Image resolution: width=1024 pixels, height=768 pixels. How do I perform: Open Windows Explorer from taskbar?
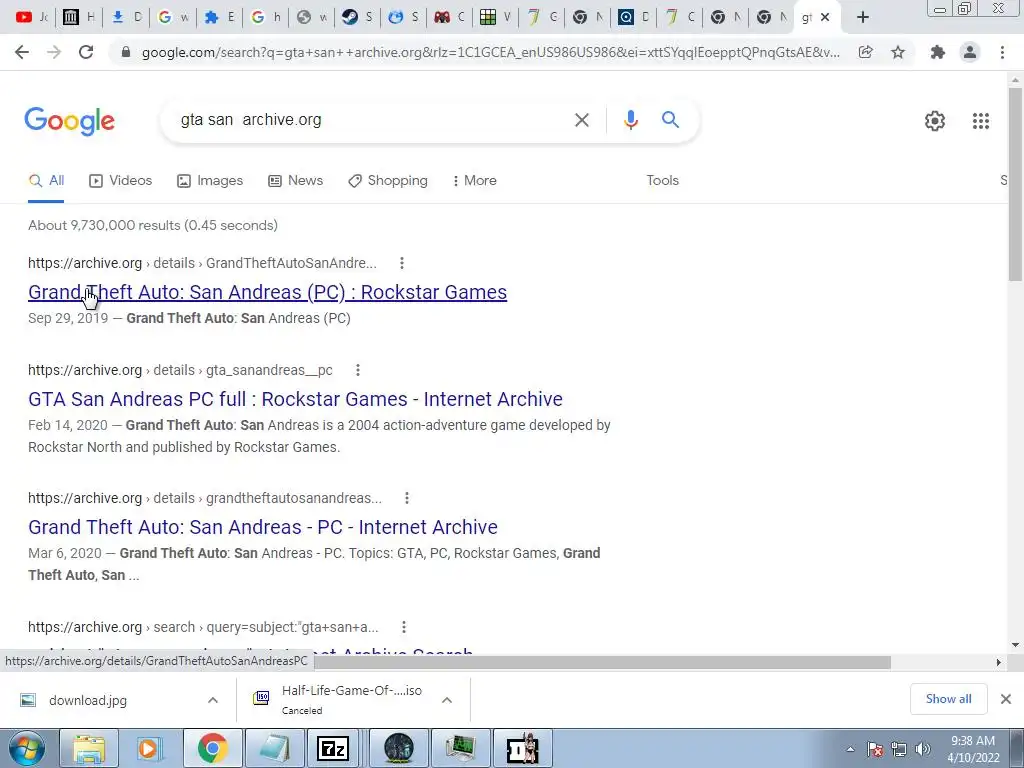click(89, 748)
